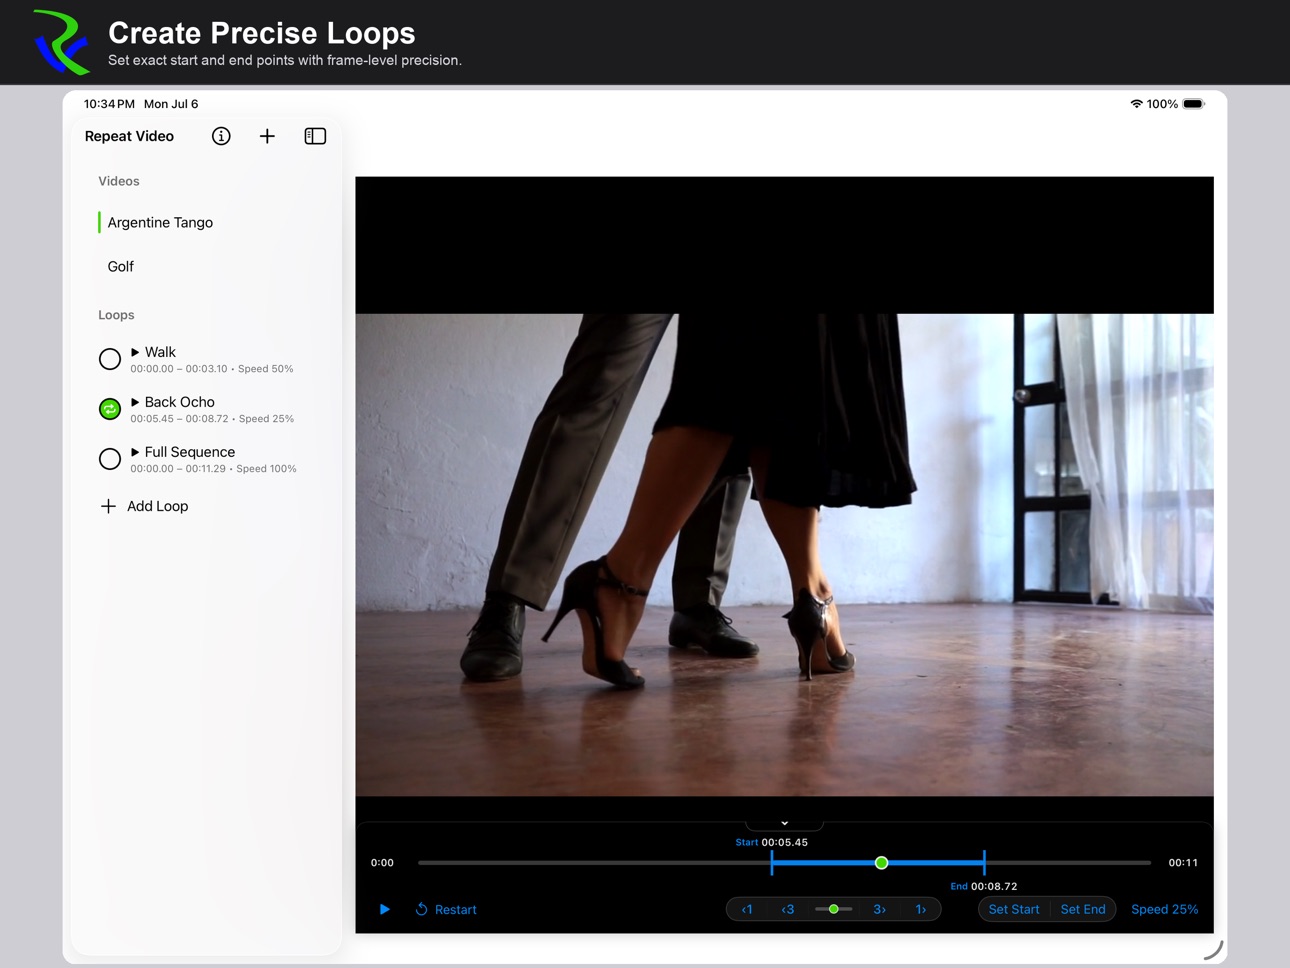Step back three frames

788,909
